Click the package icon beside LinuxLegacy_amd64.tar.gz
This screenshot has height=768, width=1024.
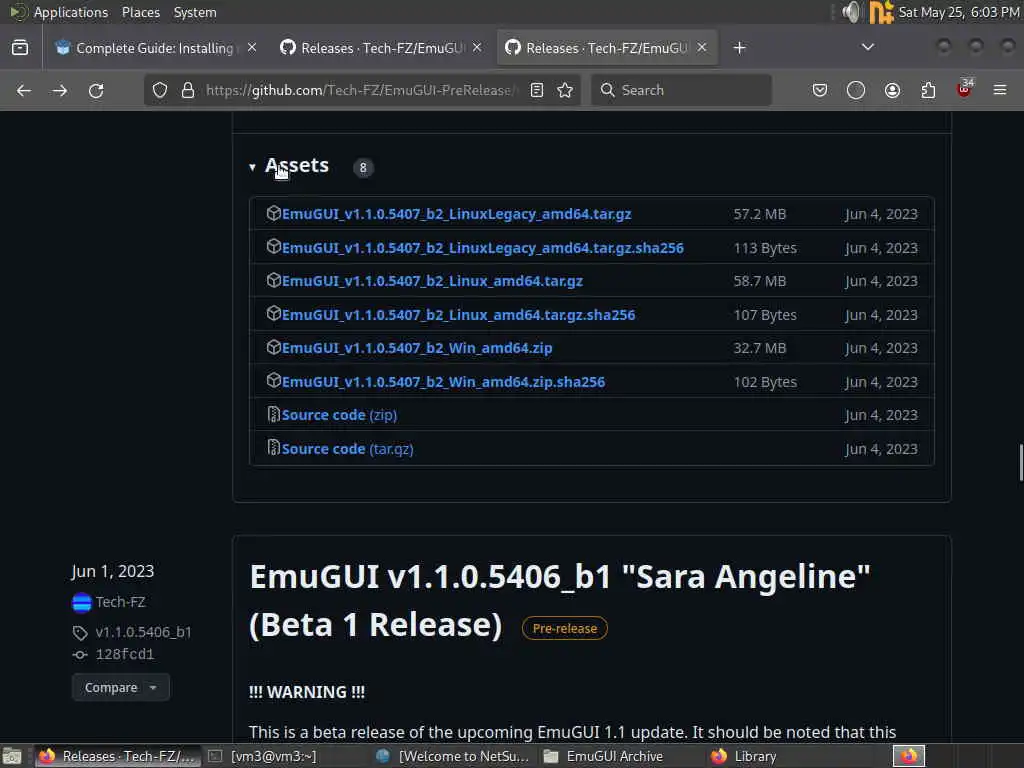point(274,213)
